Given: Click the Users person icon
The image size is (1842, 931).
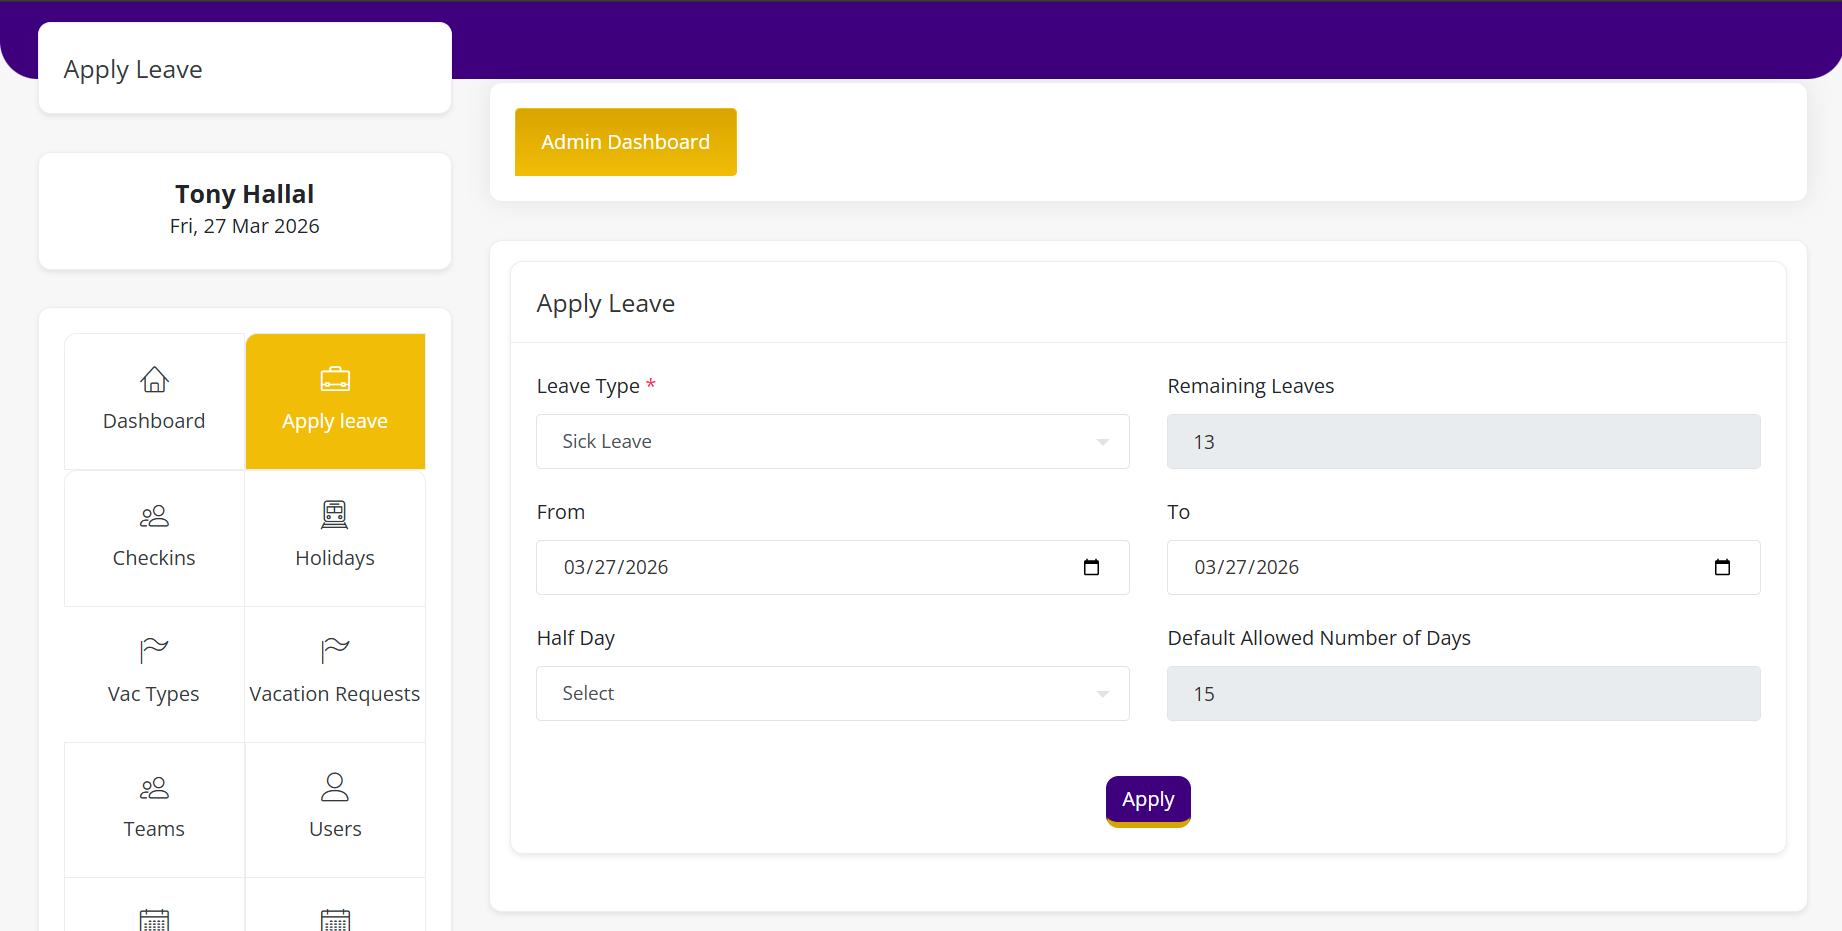Looking at the screenshot, I should pyautogui.click(x=335, y=787).
